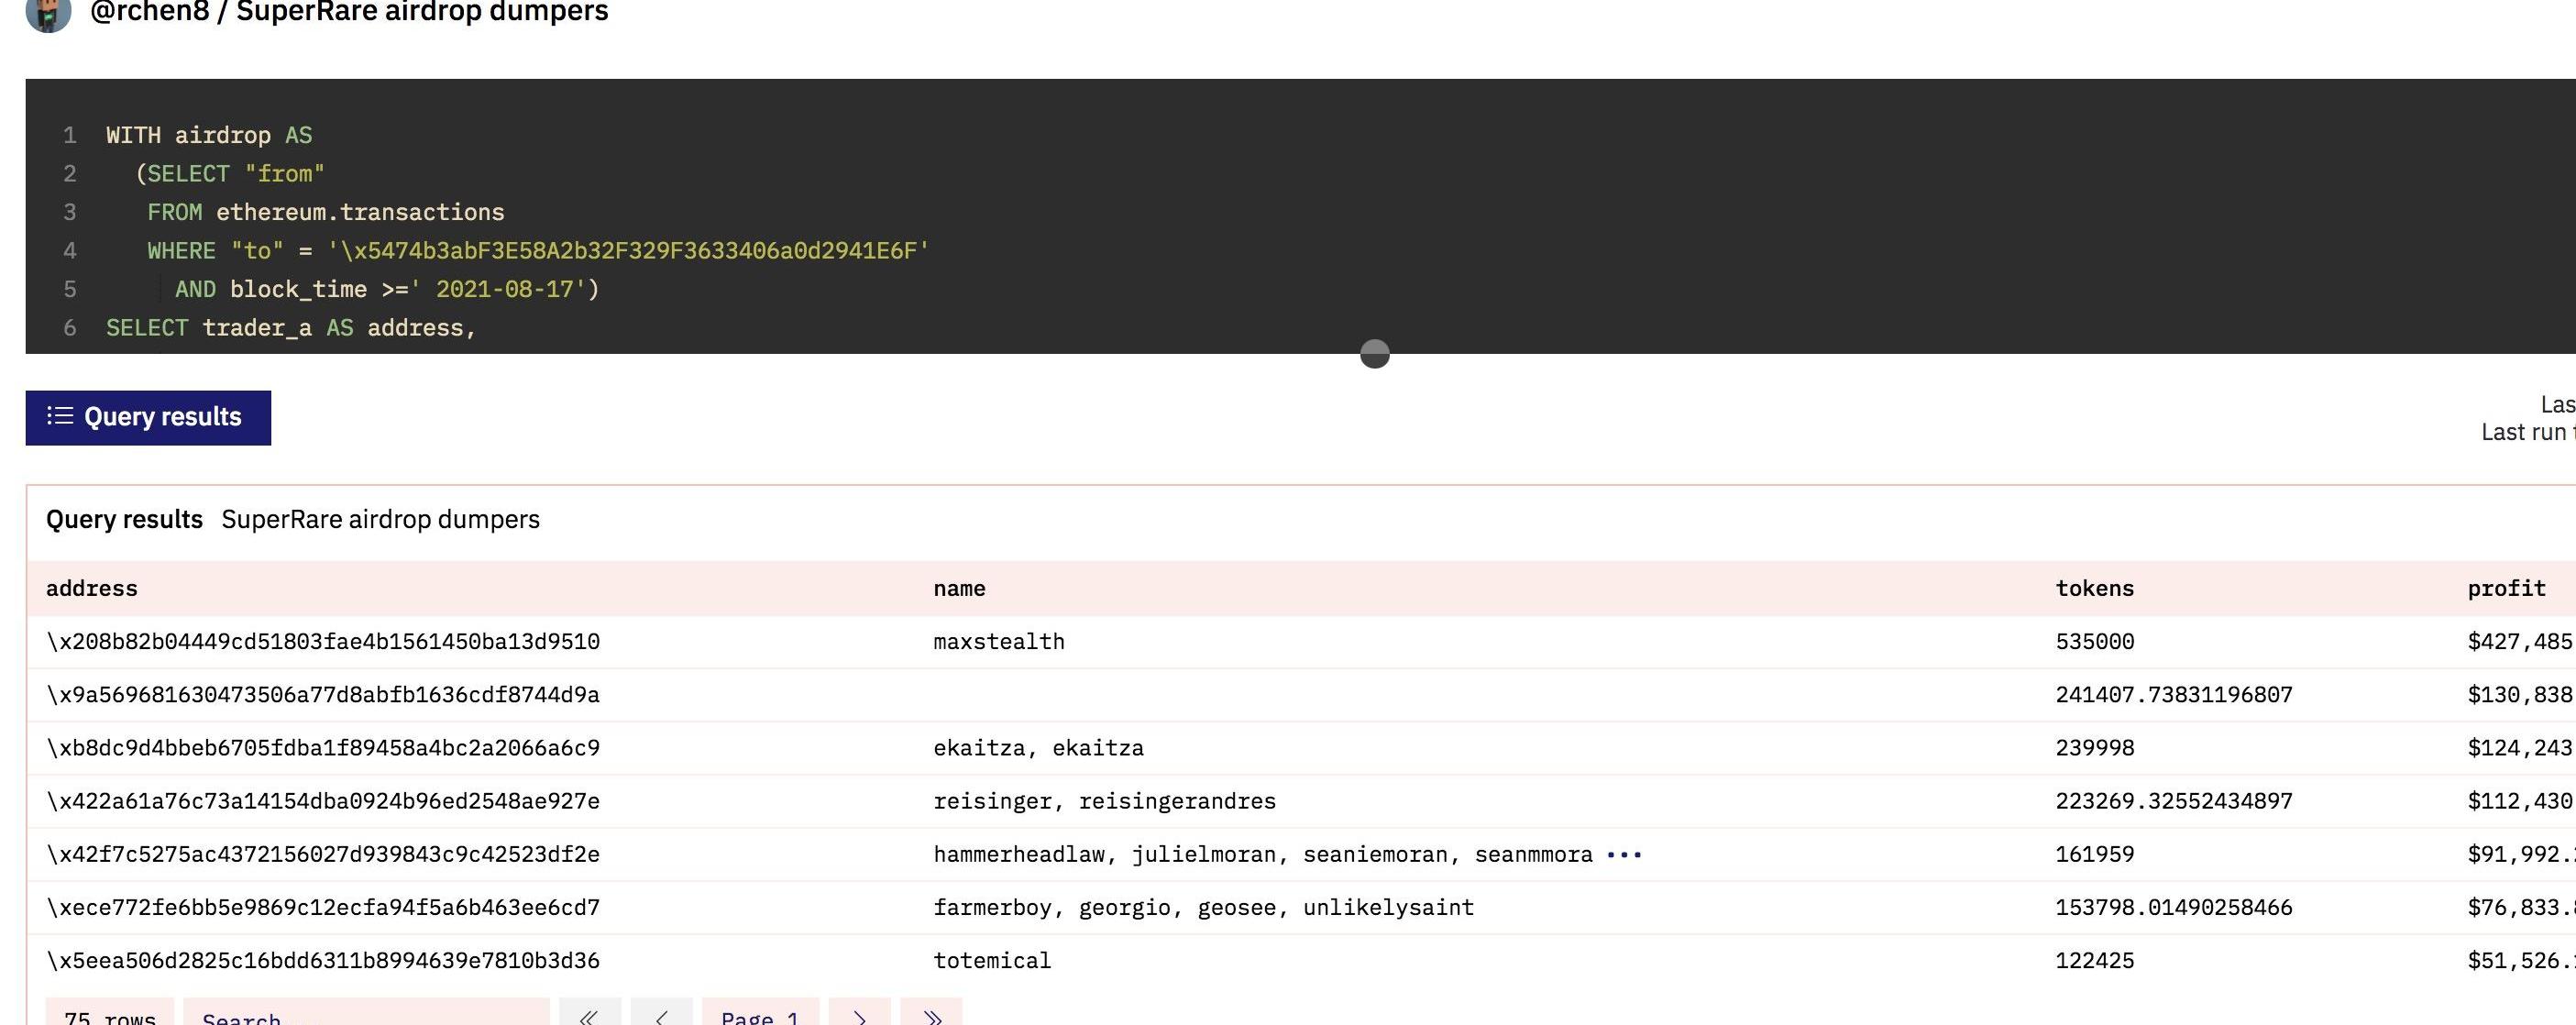
Task: Sort by the tokens column header
Action: tap(2094, 588)
